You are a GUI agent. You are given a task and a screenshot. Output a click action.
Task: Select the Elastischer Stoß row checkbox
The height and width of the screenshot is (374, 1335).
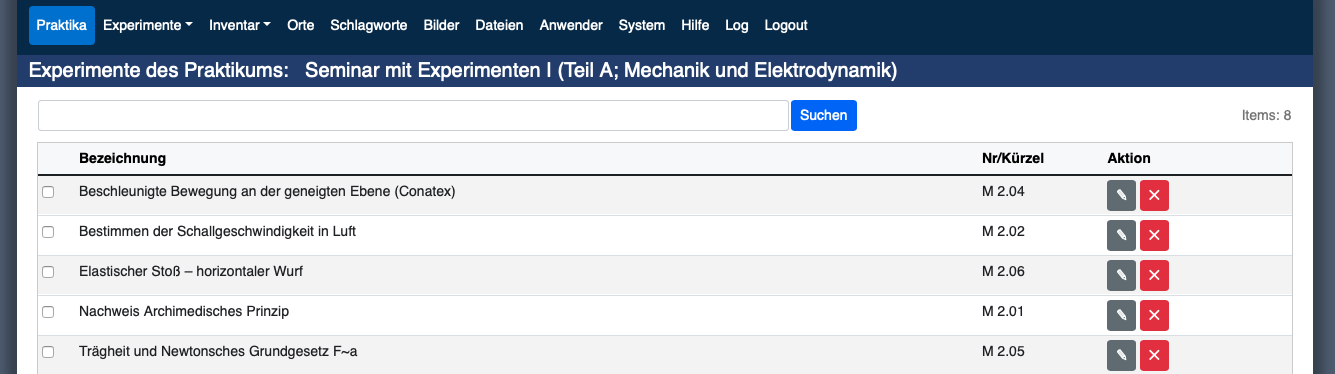(48, 272)
